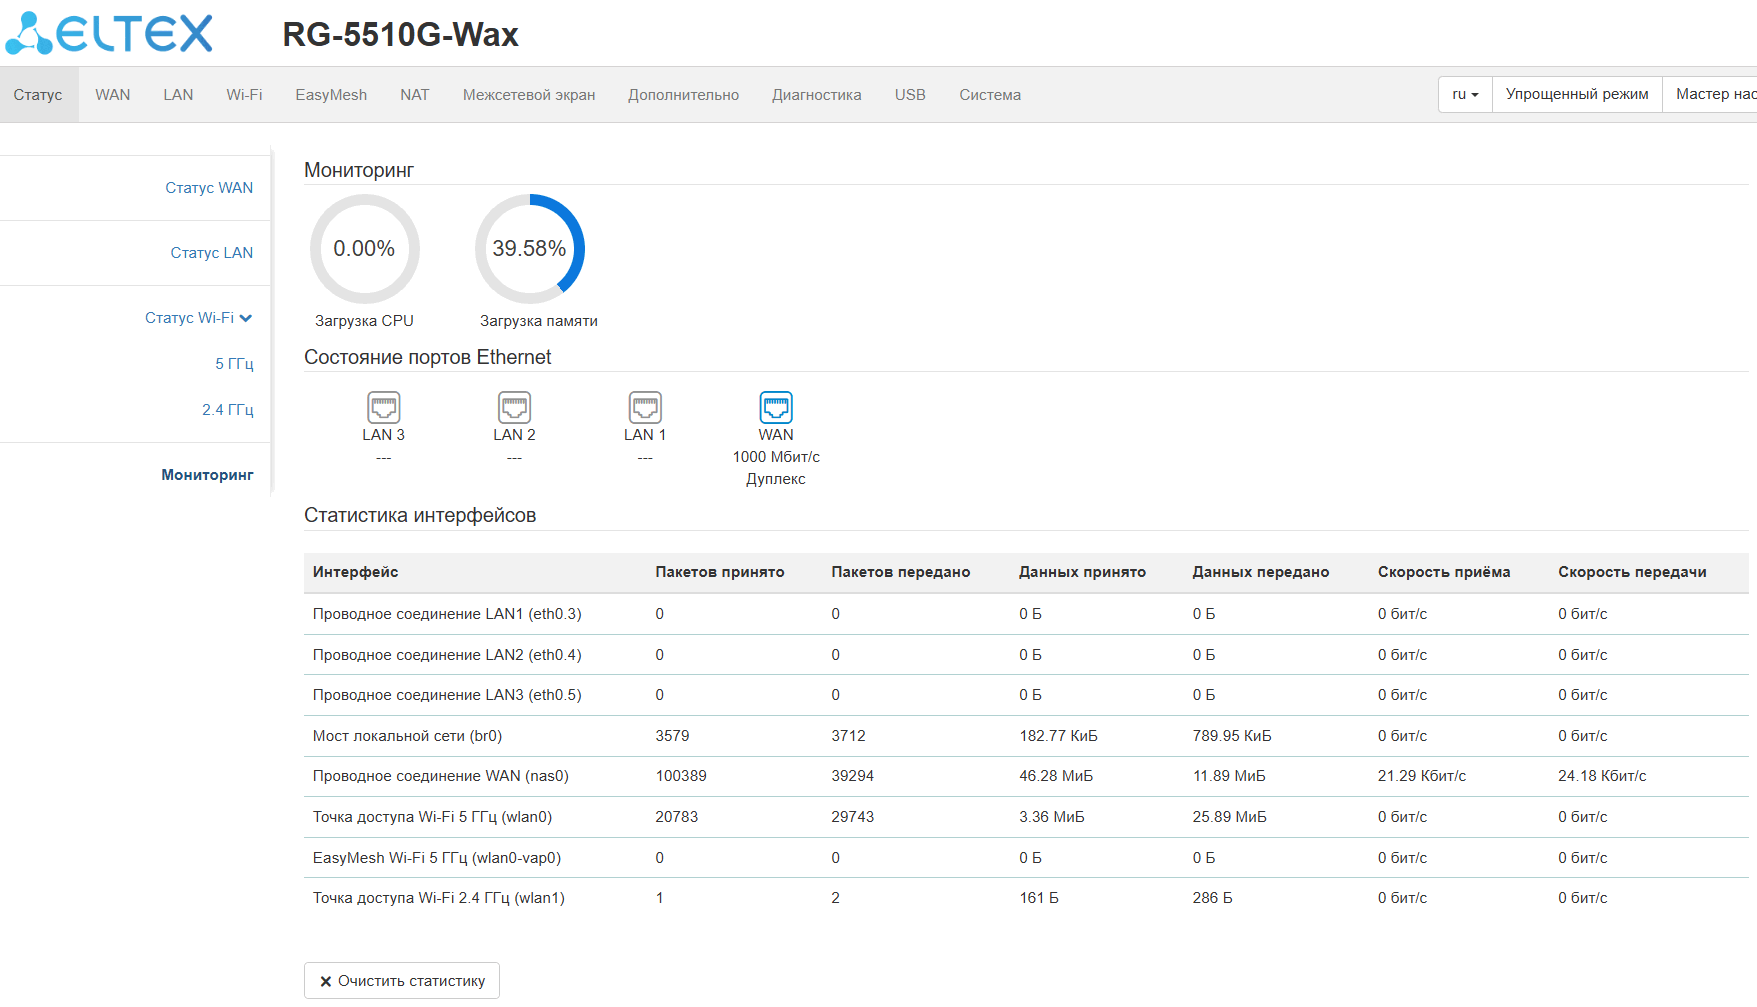Click the LAN 2 Ethernet port icon
Image resolution: width=1757 pixels, height=1007 pixels.
coord(514,407)
